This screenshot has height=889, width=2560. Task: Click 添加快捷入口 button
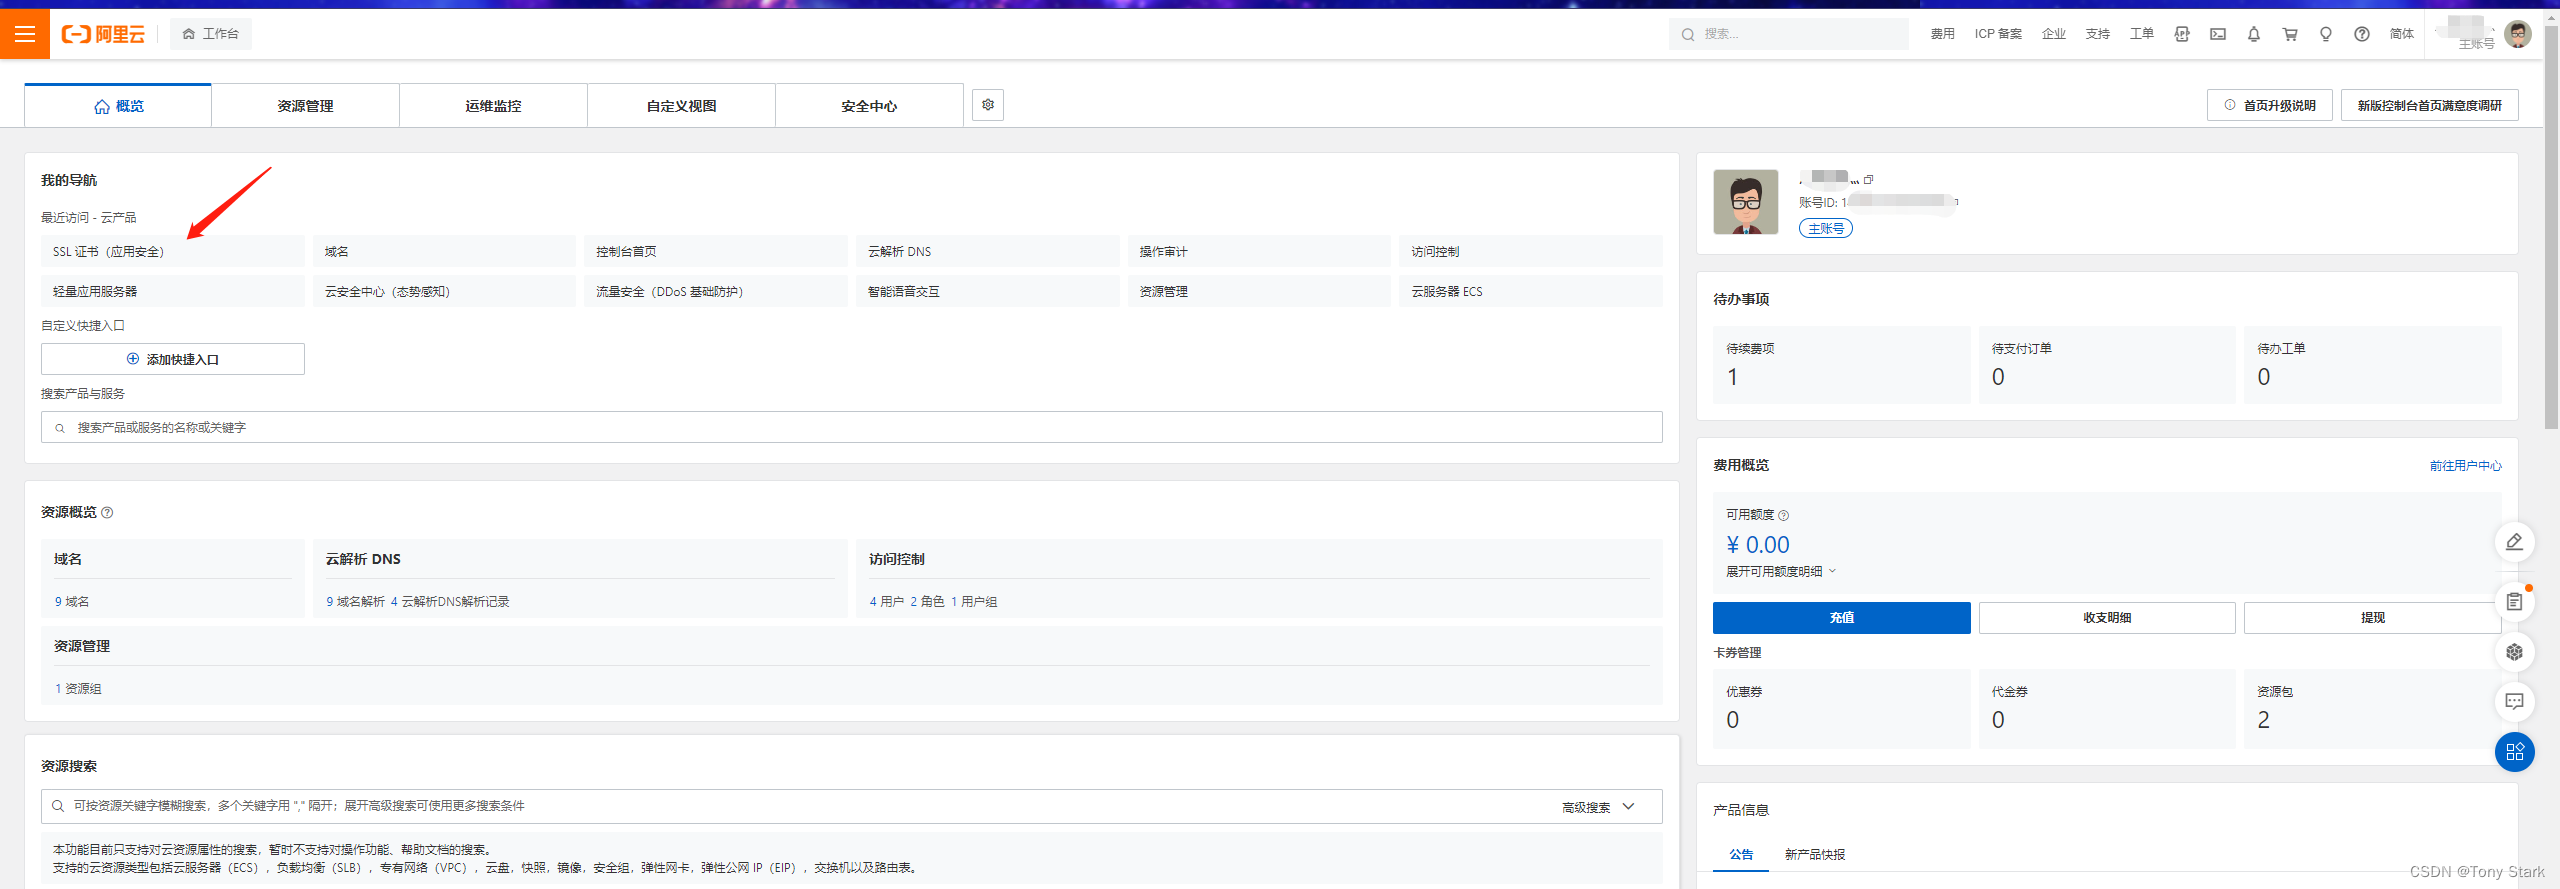tap(173, 359)
